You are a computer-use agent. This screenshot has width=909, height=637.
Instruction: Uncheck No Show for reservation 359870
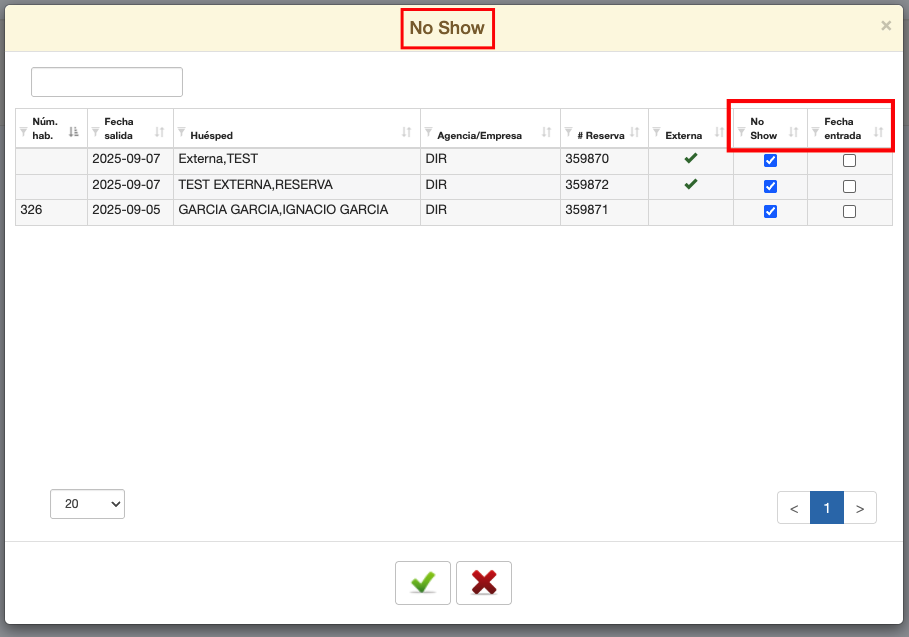coord(770,161)
